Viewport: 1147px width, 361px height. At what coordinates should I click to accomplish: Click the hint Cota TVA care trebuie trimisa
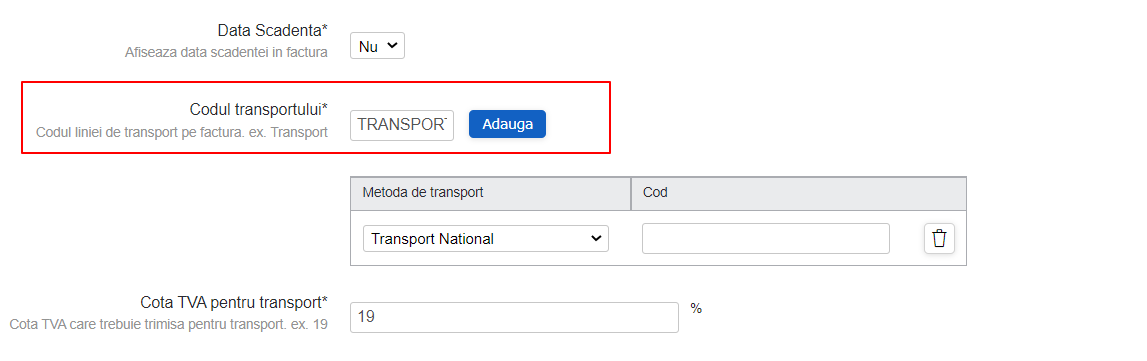(168, 324)
